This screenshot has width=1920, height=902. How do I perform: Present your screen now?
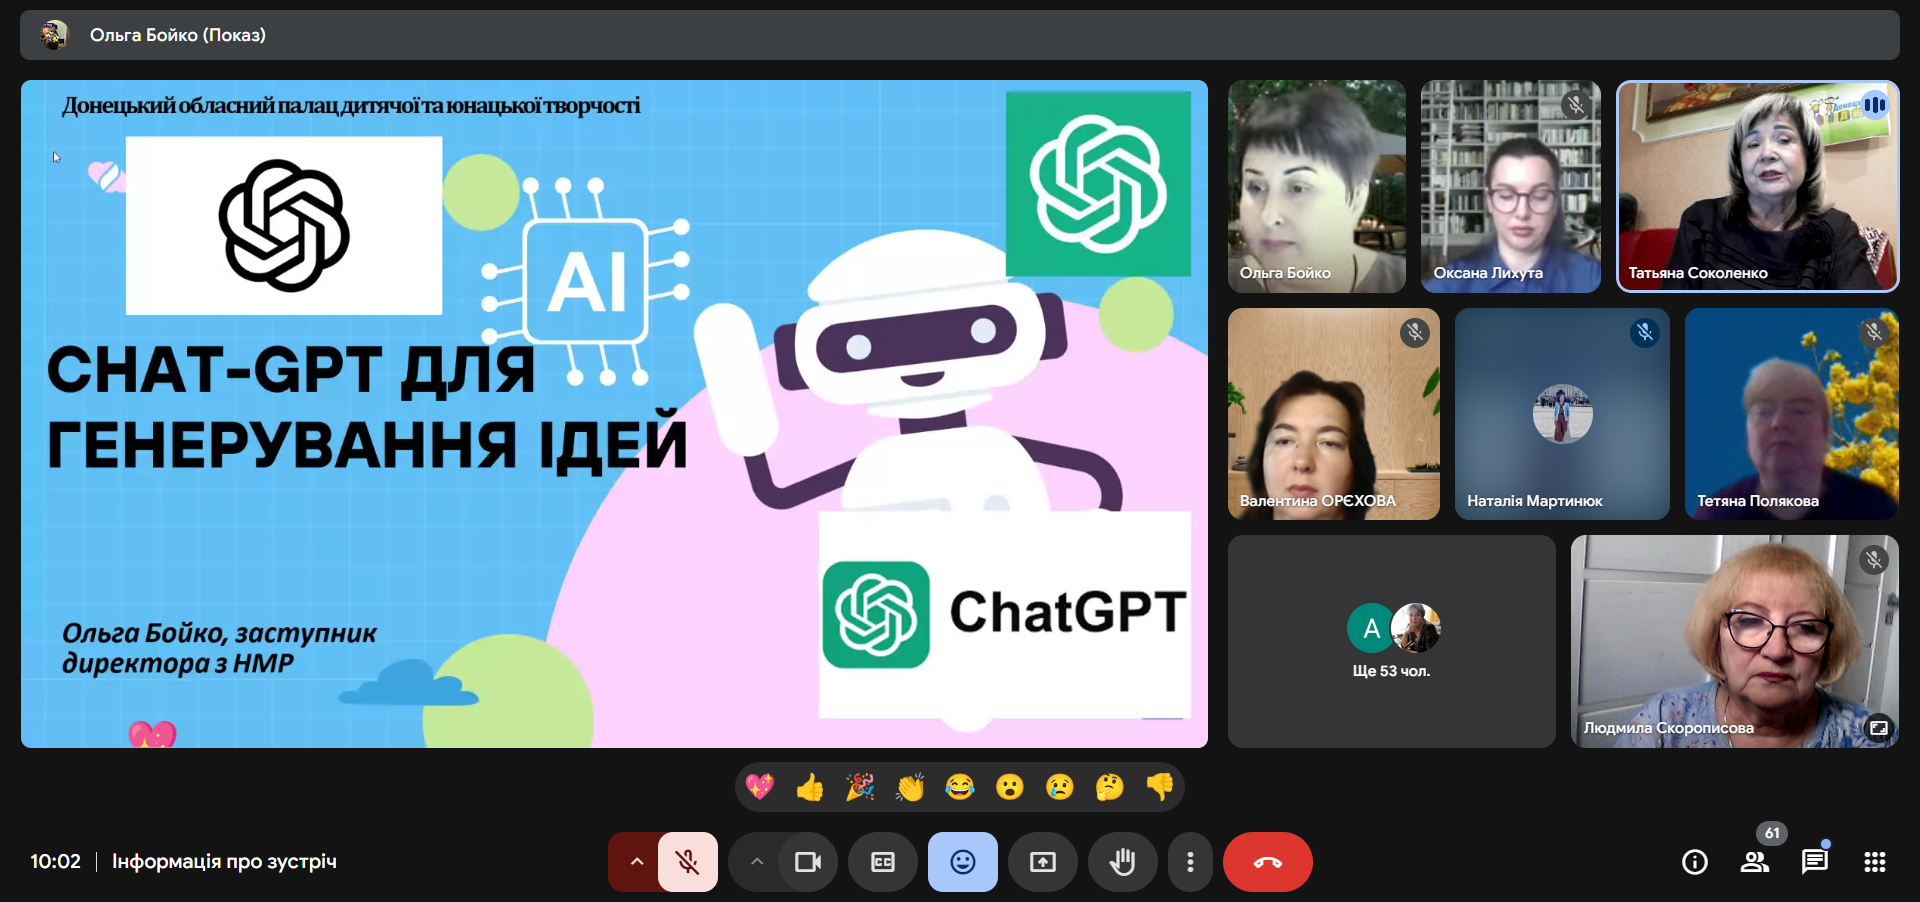click(1043, 862)
